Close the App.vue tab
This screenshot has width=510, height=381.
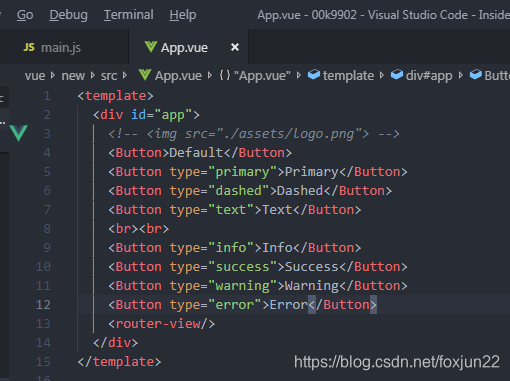[235, 47]
